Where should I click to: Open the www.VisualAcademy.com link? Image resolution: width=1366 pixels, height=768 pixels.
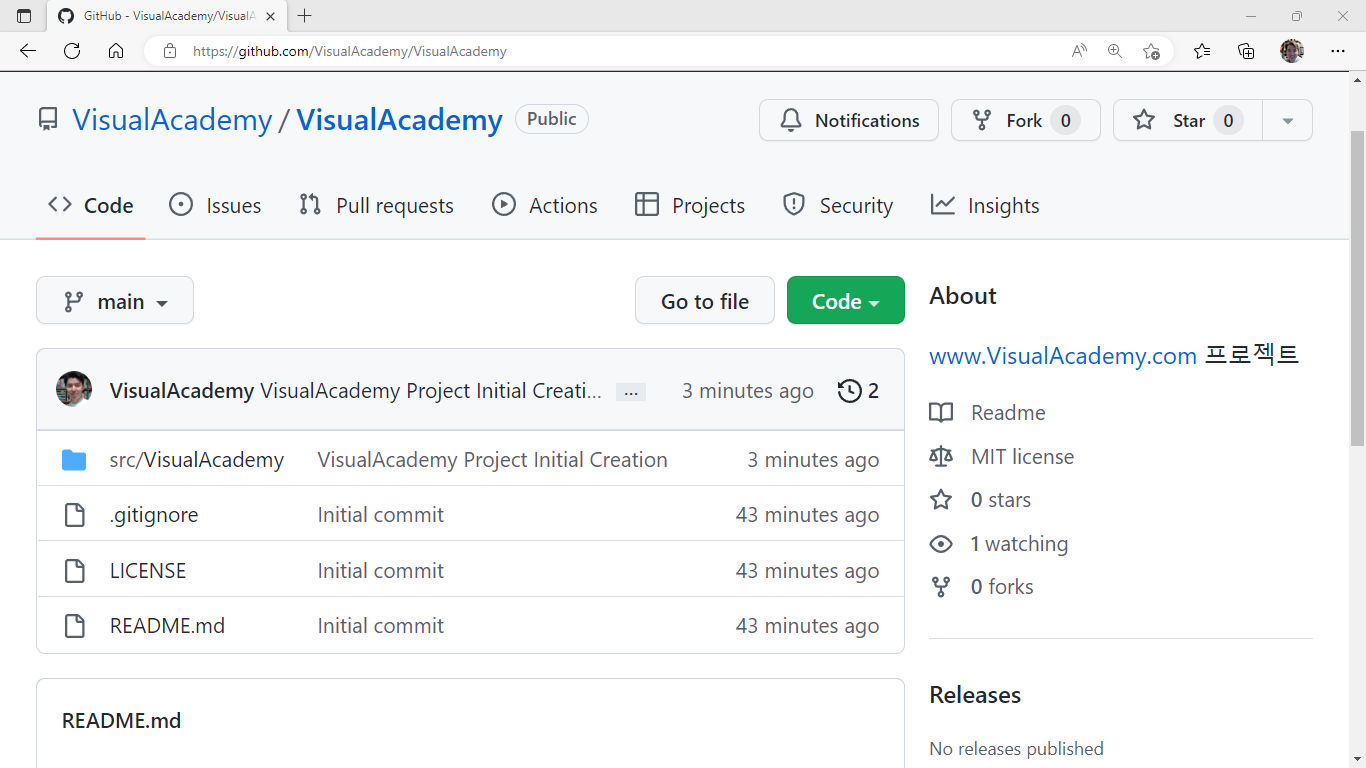(x=1062, y=355)
